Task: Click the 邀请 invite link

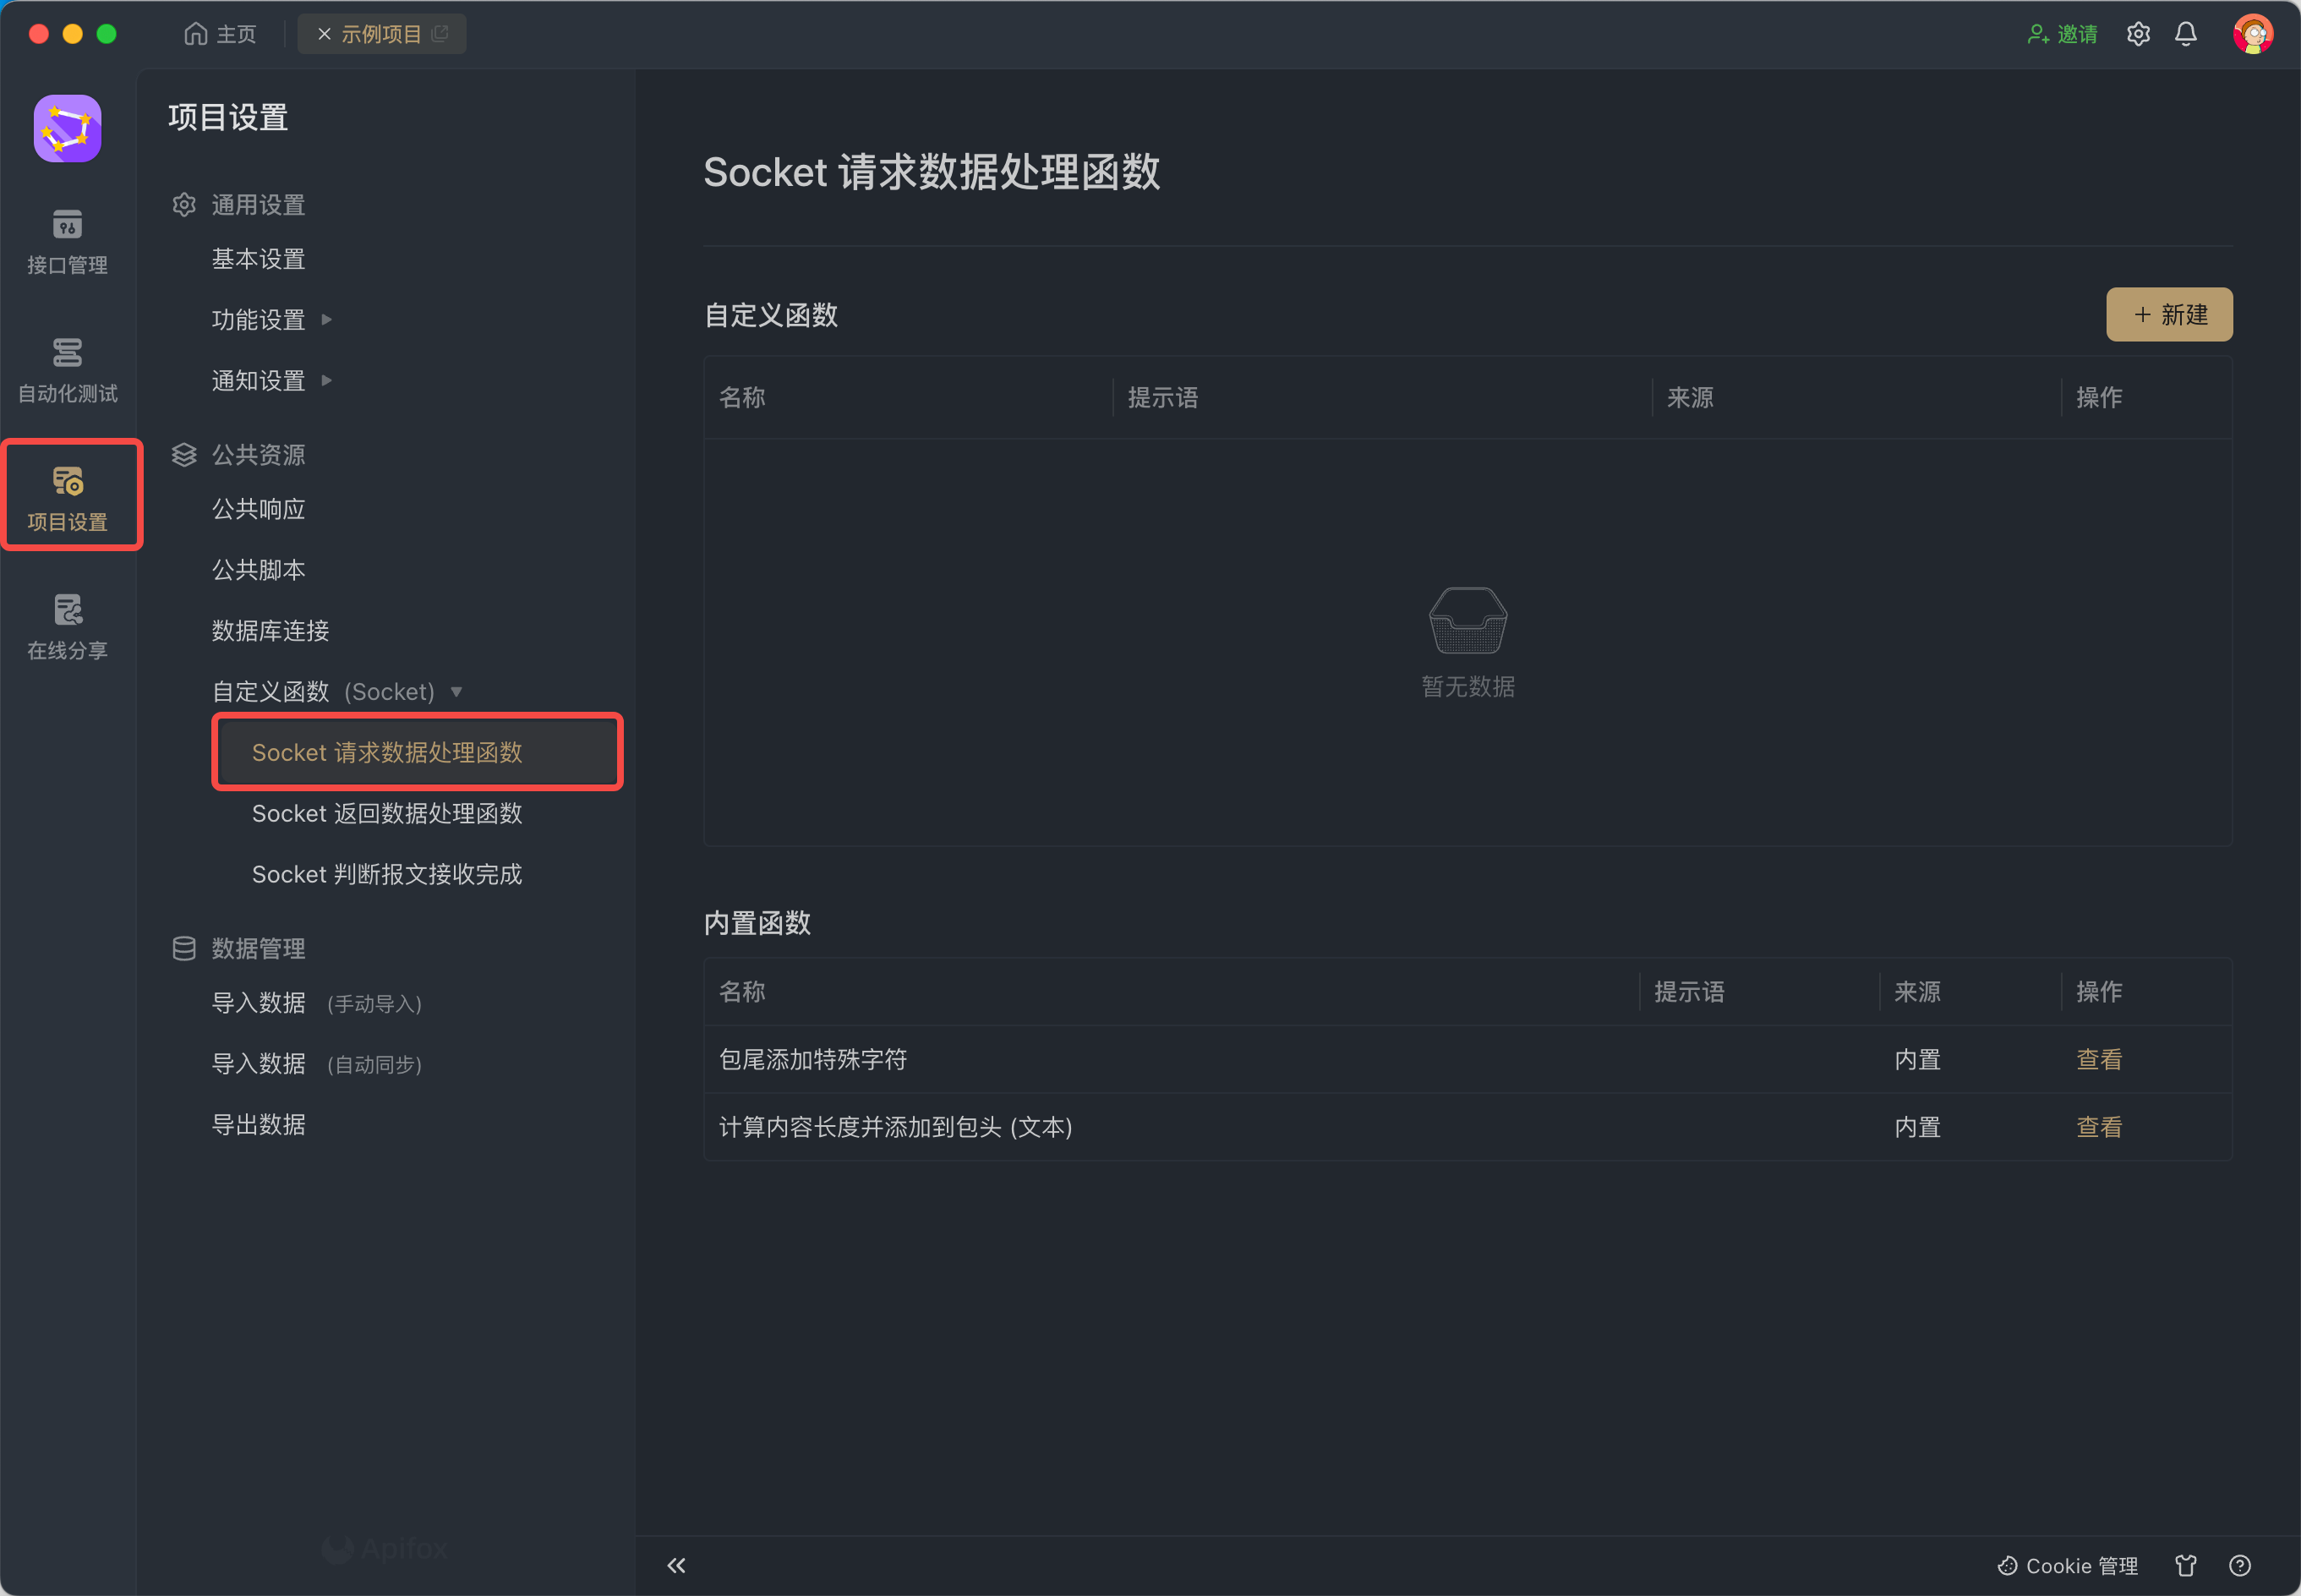Action: (2062, 34)
